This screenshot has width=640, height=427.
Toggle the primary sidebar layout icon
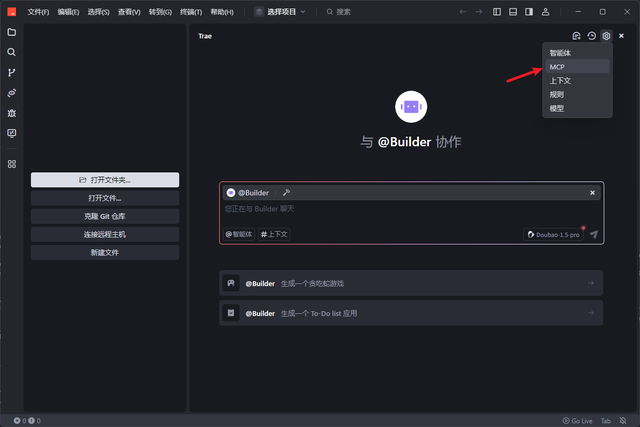coord(497,12)
